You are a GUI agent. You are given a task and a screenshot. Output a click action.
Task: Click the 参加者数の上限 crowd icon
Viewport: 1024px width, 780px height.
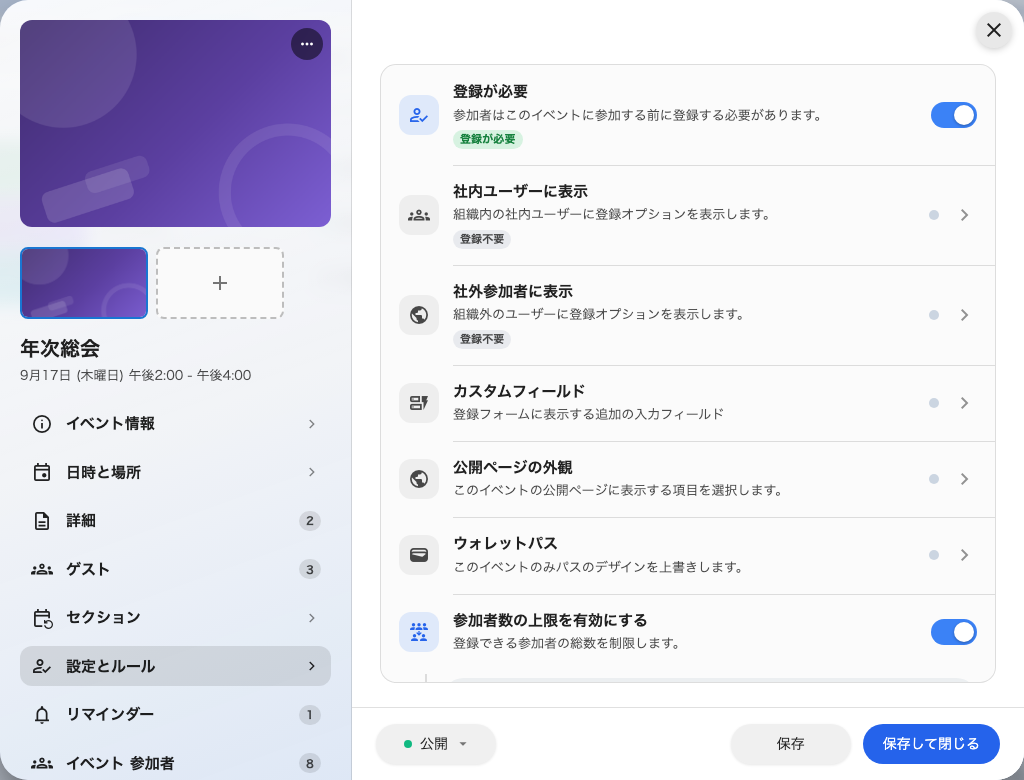pos(419,632)
